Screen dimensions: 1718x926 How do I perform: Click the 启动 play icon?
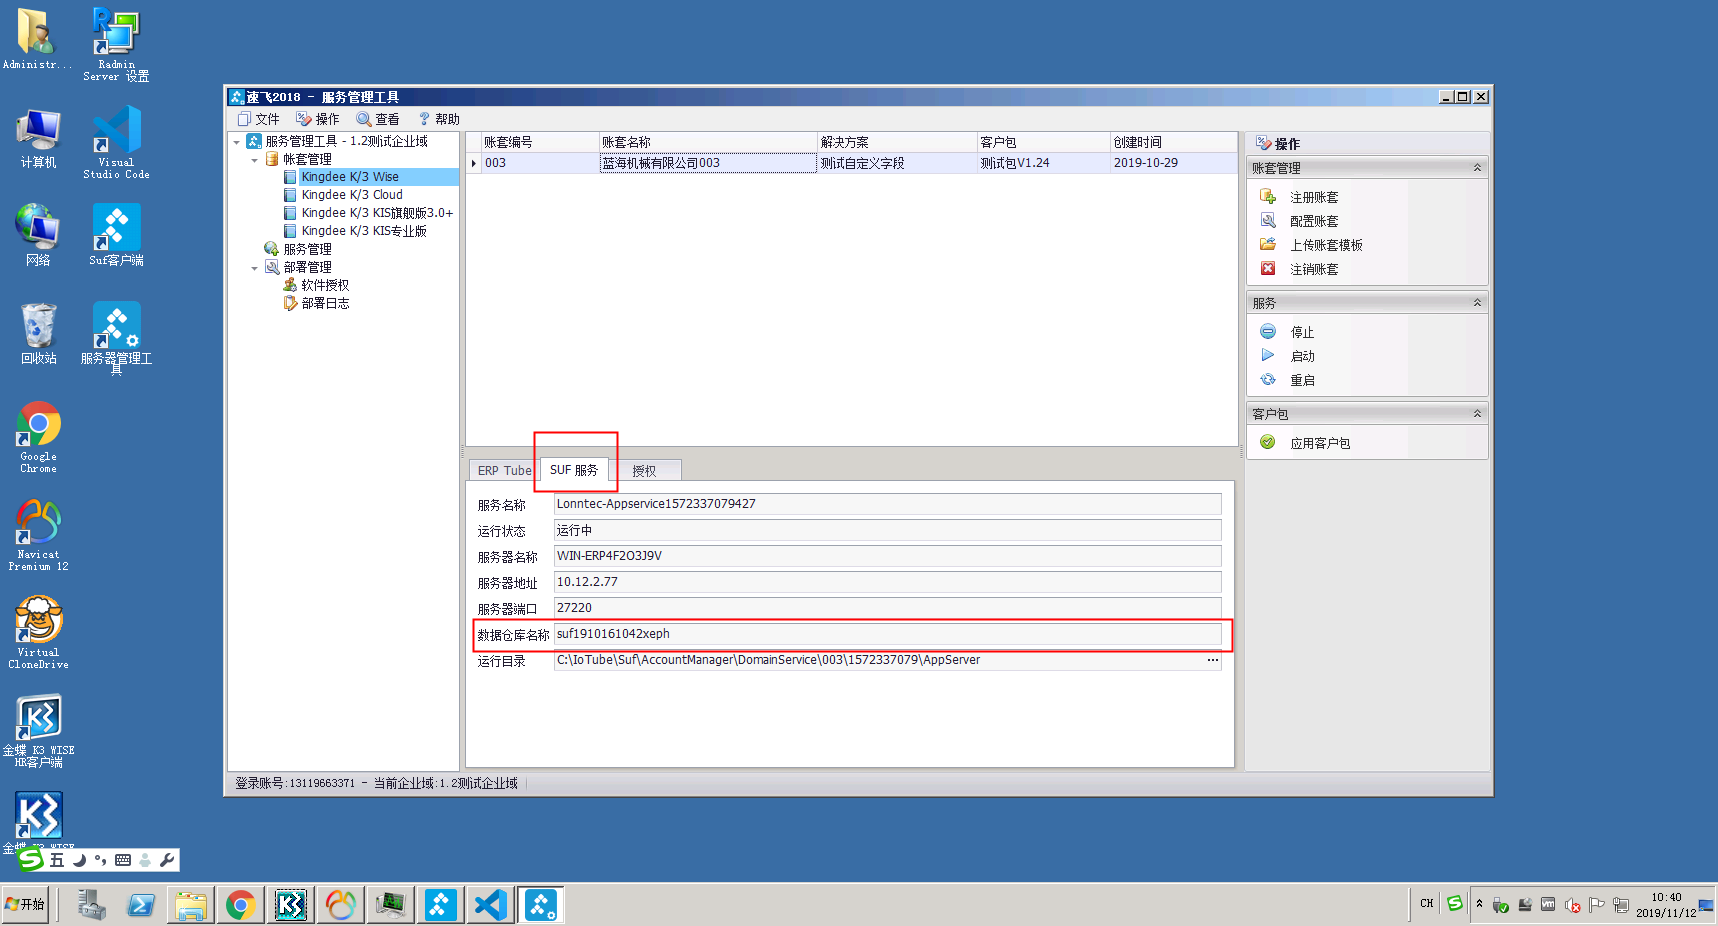tap(1268, 356)
